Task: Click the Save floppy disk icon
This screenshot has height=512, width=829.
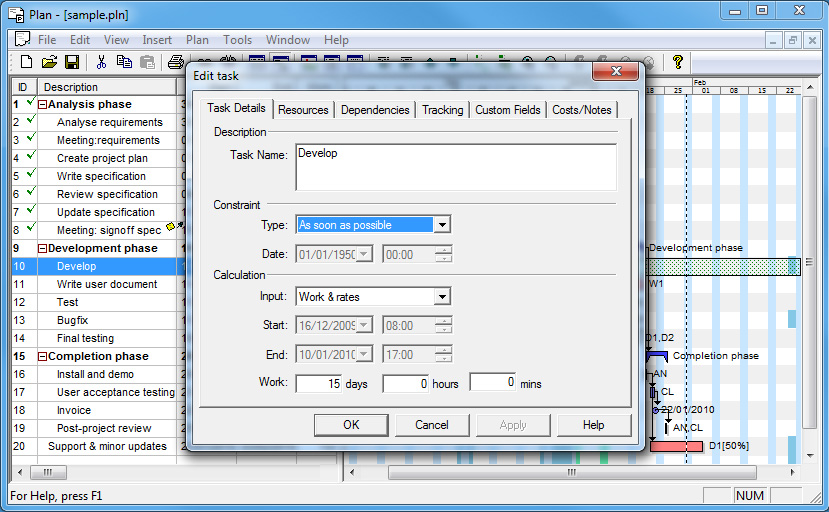Action: click(x=72, y=62)
